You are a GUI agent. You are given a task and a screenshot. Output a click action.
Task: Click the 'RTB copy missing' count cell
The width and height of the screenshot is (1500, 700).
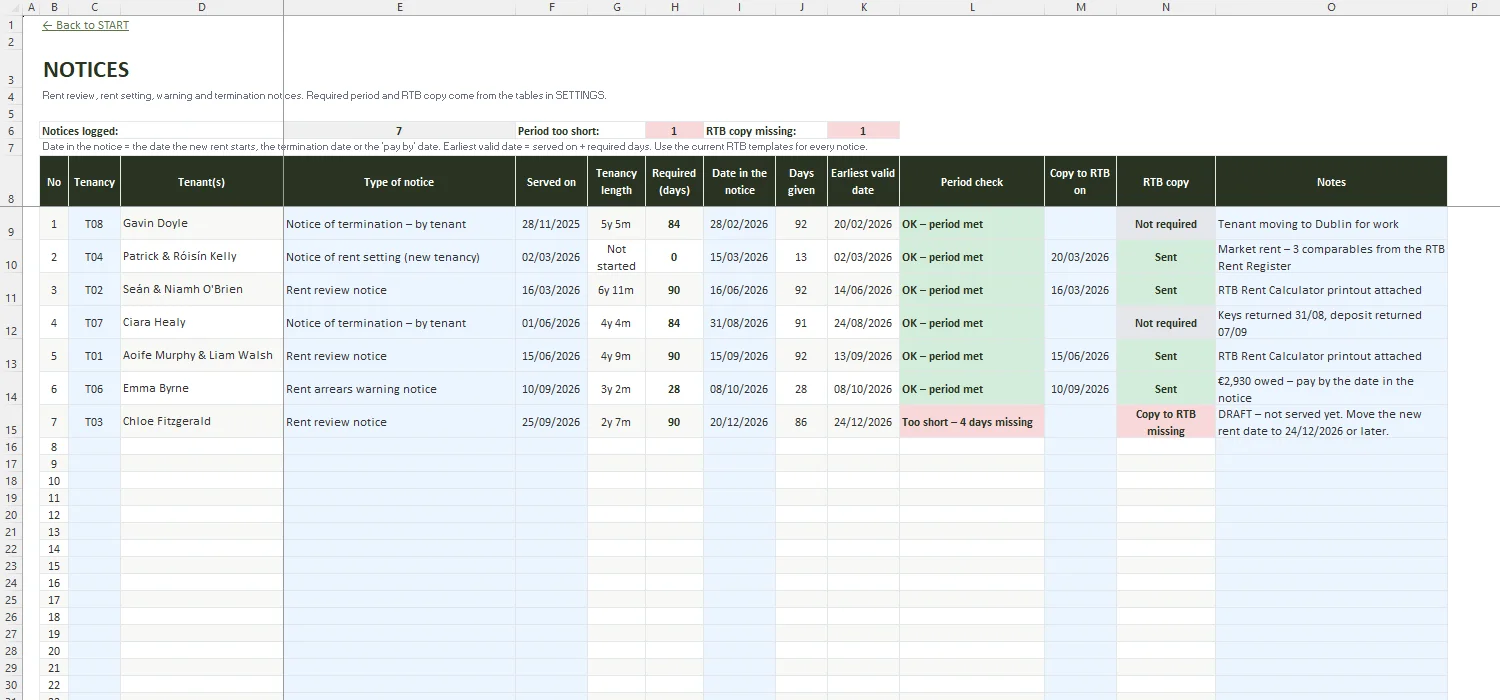863,131
